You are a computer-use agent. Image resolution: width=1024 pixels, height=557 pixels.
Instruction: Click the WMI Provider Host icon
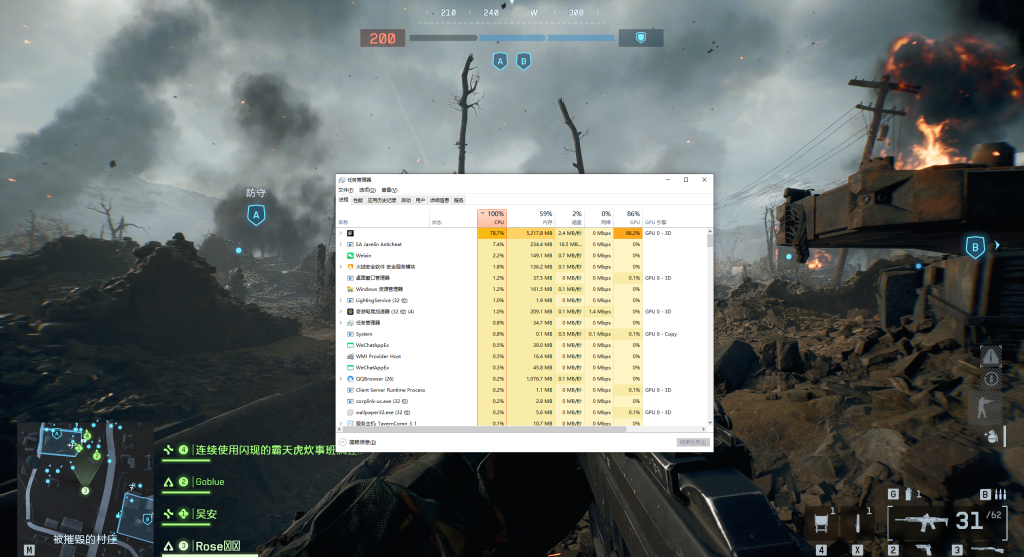[x=350, y=356]
